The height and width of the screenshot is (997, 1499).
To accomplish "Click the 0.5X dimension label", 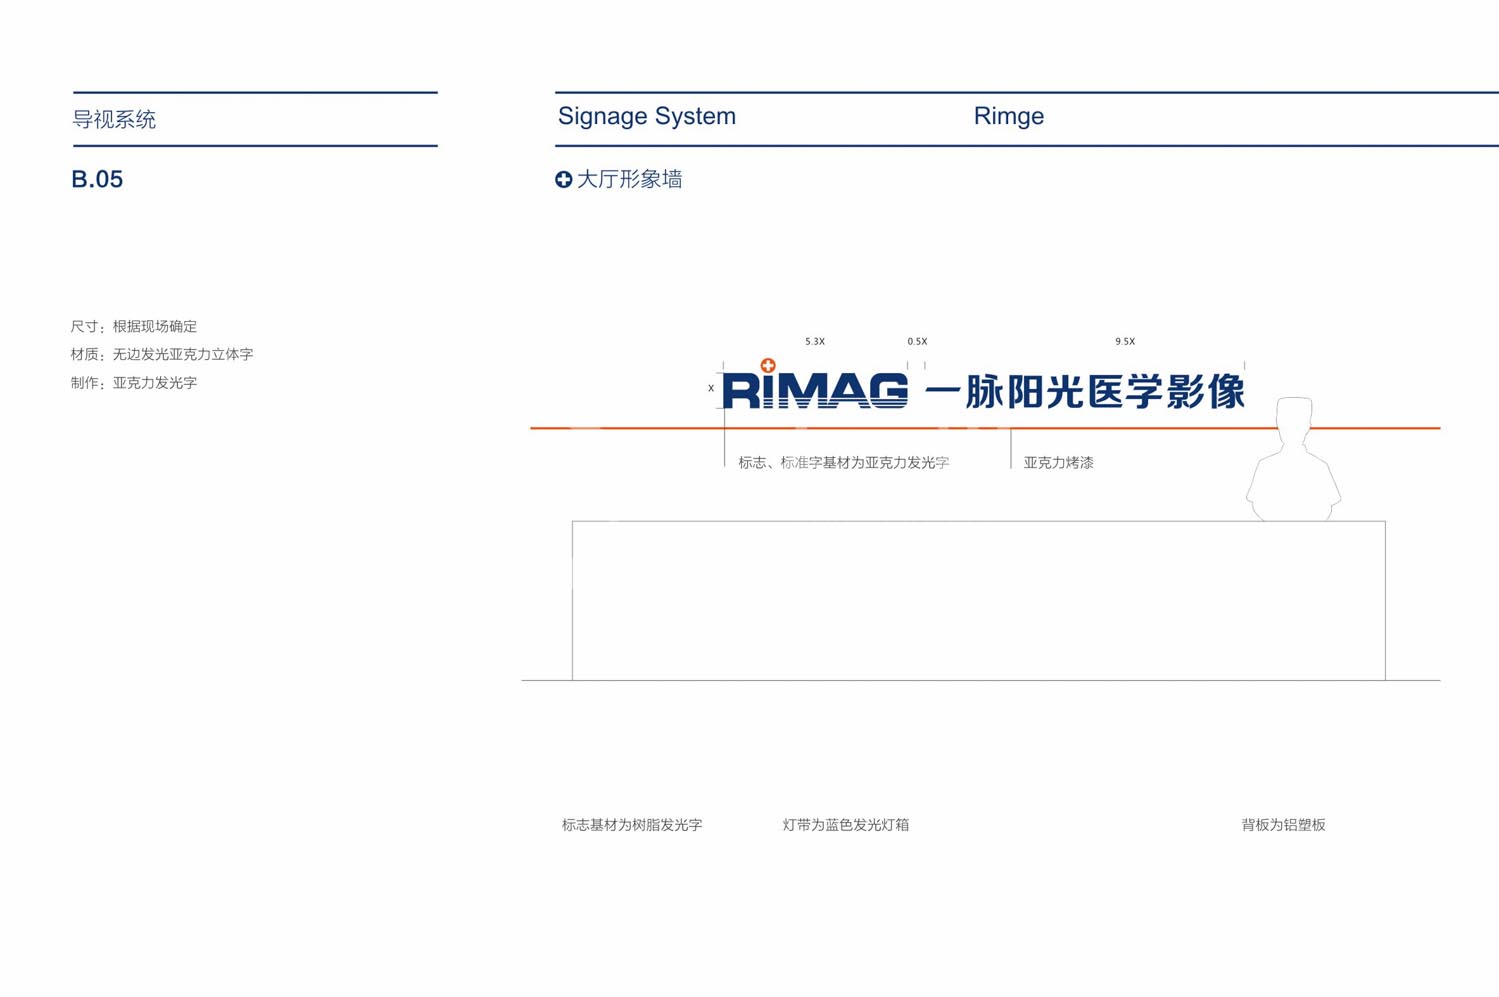I will (x=917, y=341).
